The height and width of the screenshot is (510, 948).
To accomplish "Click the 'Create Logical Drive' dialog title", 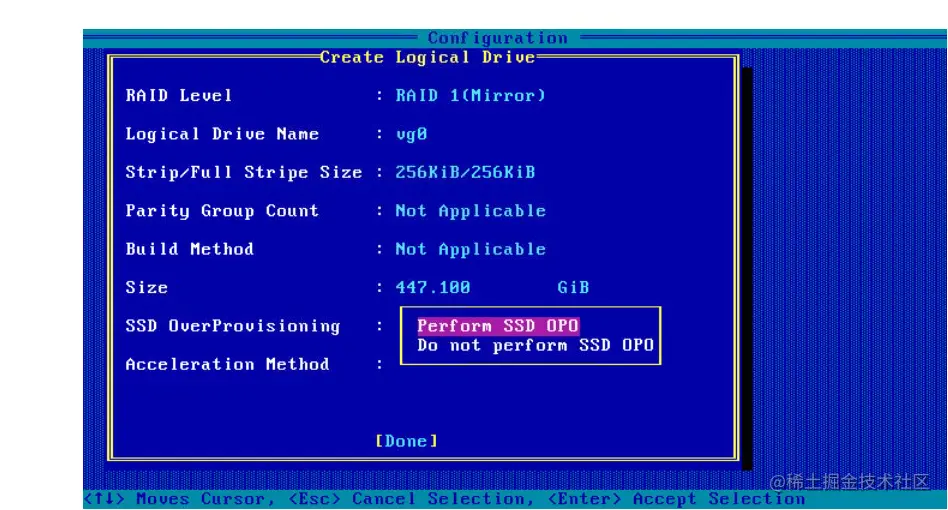I will (x=427, y=57).
